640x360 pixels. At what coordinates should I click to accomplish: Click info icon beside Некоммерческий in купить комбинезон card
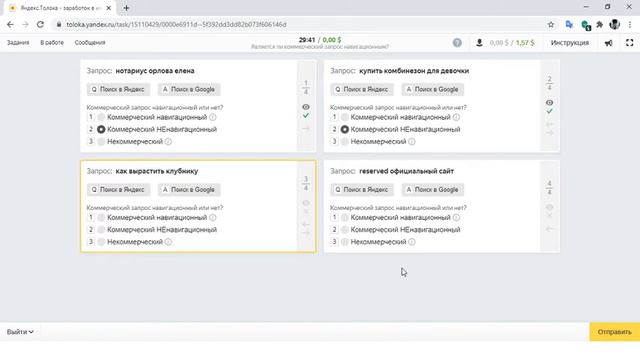click(x=412, y=142)
